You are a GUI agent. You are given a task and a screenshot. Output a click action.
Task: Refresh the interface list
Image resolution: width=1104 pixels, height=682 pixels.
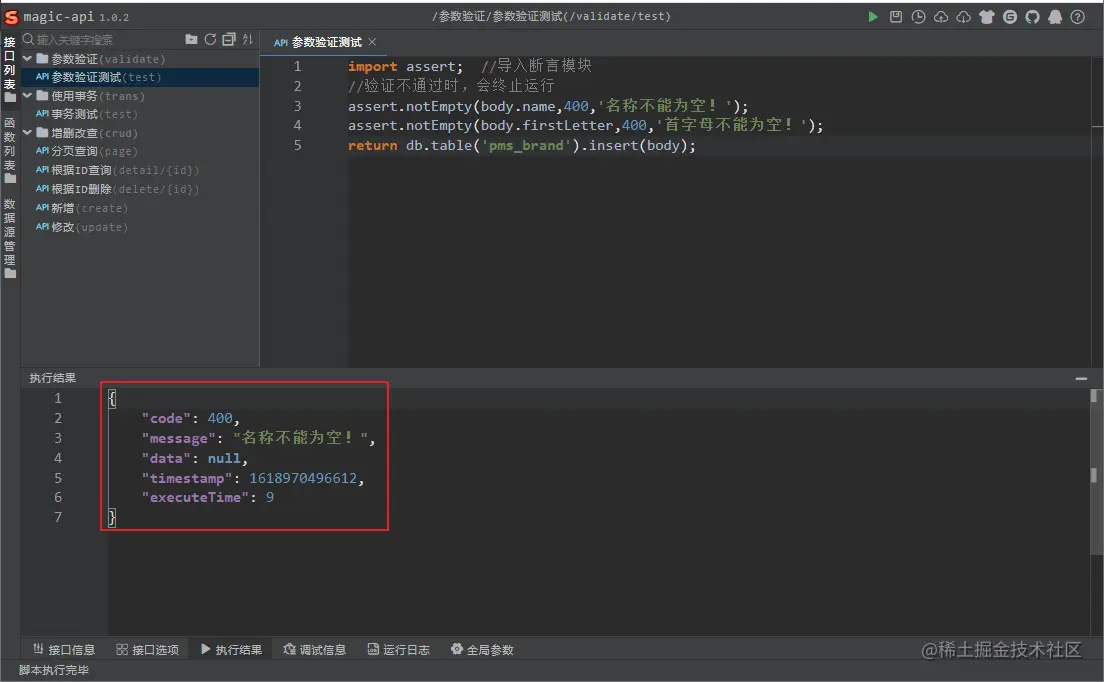click(x=210, y=39)
